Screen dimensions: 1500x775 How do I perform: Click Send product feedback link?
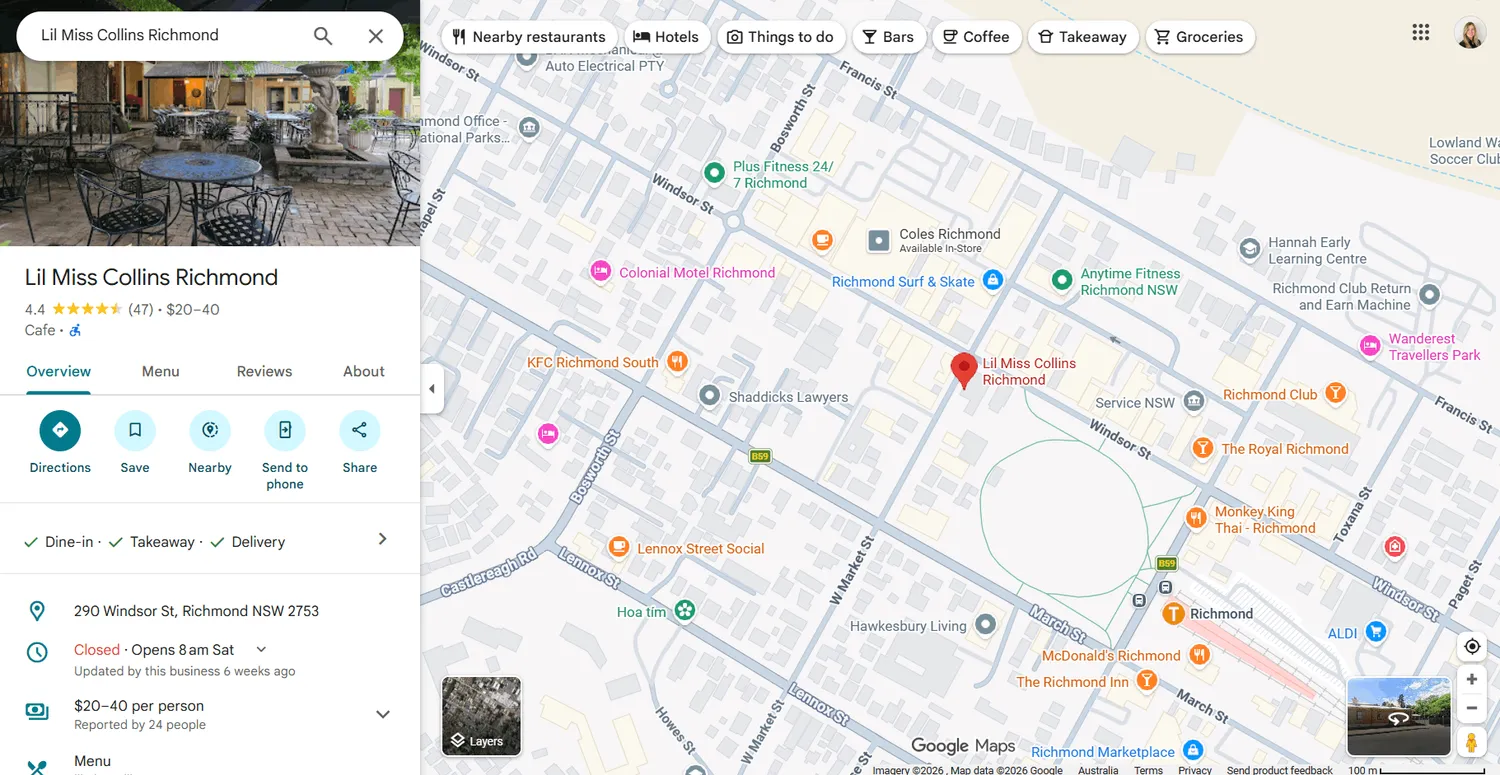point(1280,770)
